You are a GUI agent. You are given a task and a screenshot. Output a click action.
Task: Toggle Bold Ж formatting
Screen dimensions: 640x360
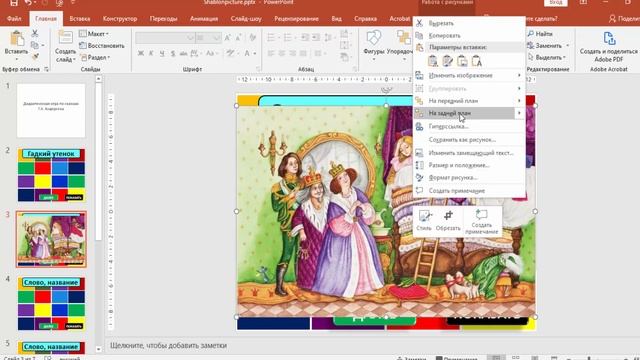[141, 53]
